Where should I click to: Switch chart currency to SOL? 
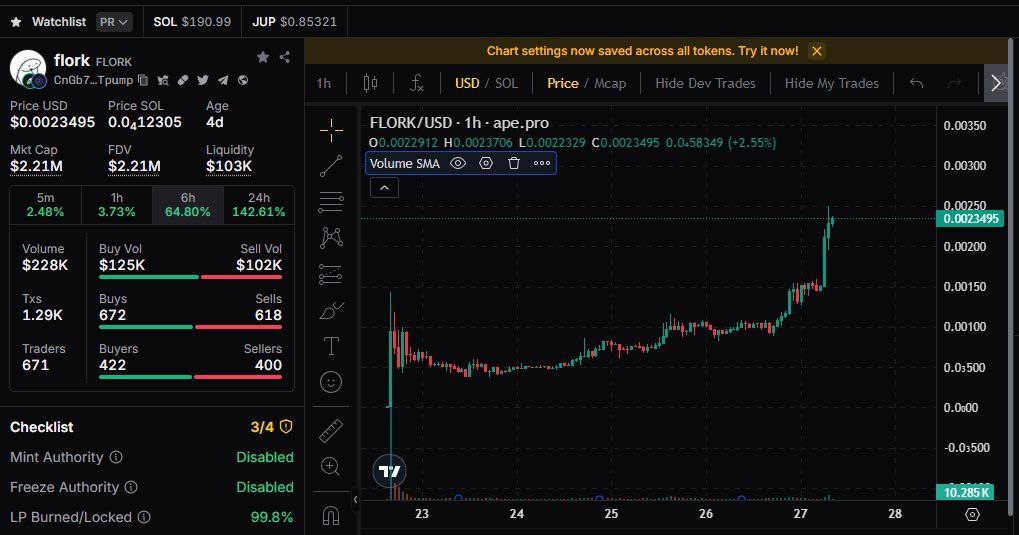[x=507, y=83]
